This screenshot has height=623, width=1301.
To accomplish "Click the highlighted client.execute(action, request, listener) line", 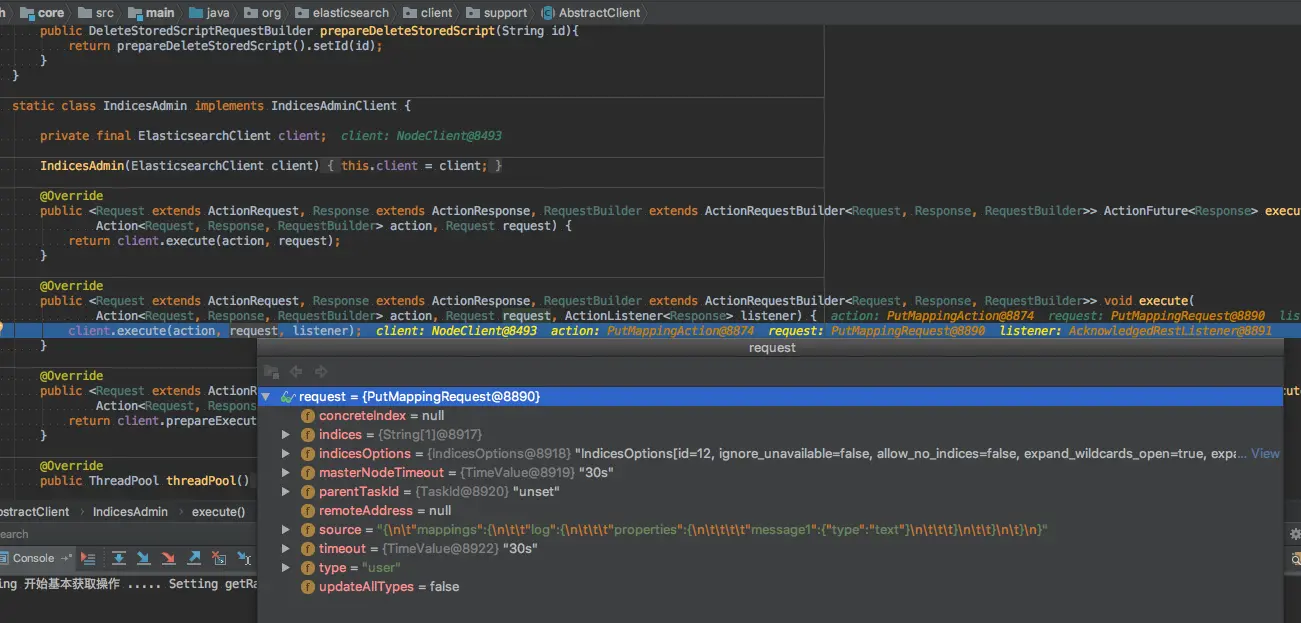I will 215,331.
